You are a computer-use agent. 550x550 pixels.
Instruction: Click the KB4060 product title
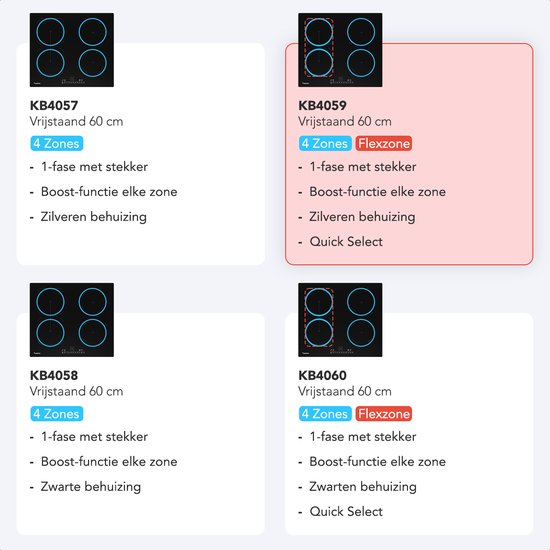pos(322,375)
